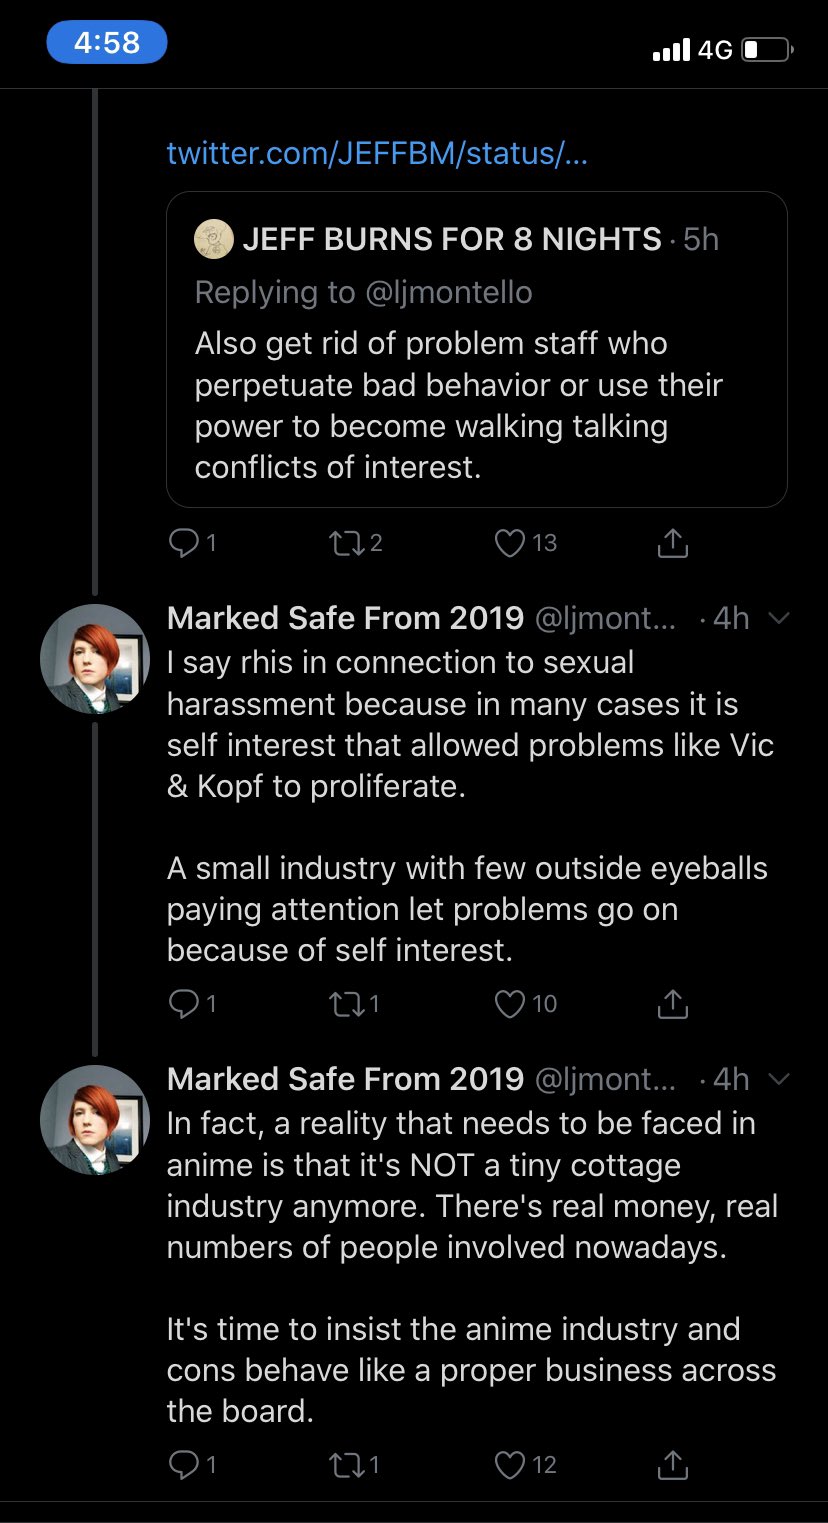Image resolution: width=828 pixels, height=1523 pixels.
Task: Reply to the sexual harassment tweet
Action: [x=184, y=1004]
